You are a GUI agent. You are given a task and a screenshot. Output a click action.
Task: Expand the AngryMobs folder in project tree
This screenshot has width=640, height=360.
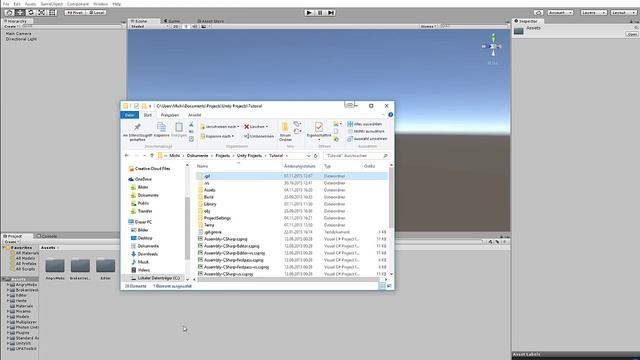8,285
